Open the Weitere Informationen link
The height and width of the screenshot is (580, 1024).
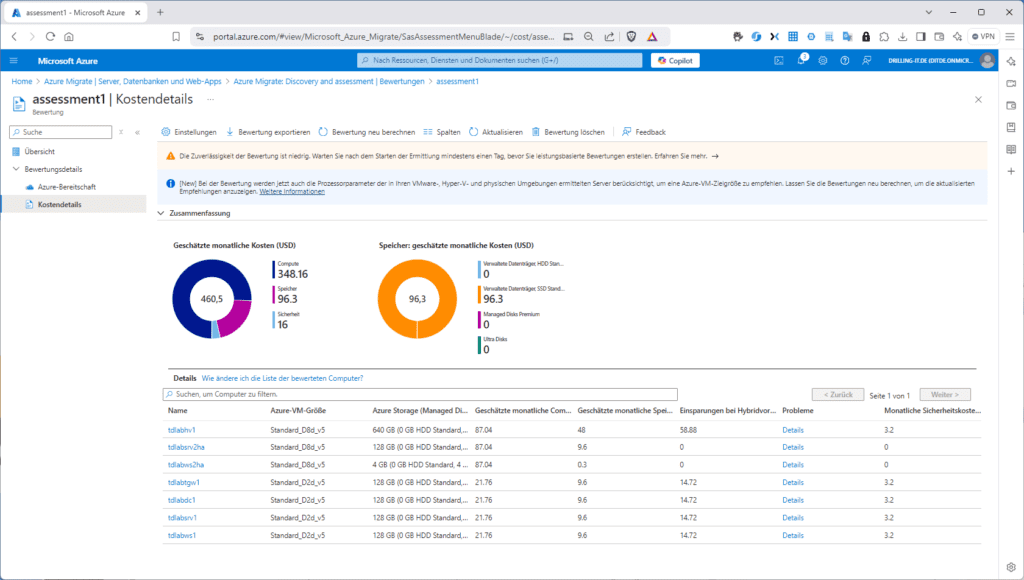pyautogui.click(x=292, y=191)
